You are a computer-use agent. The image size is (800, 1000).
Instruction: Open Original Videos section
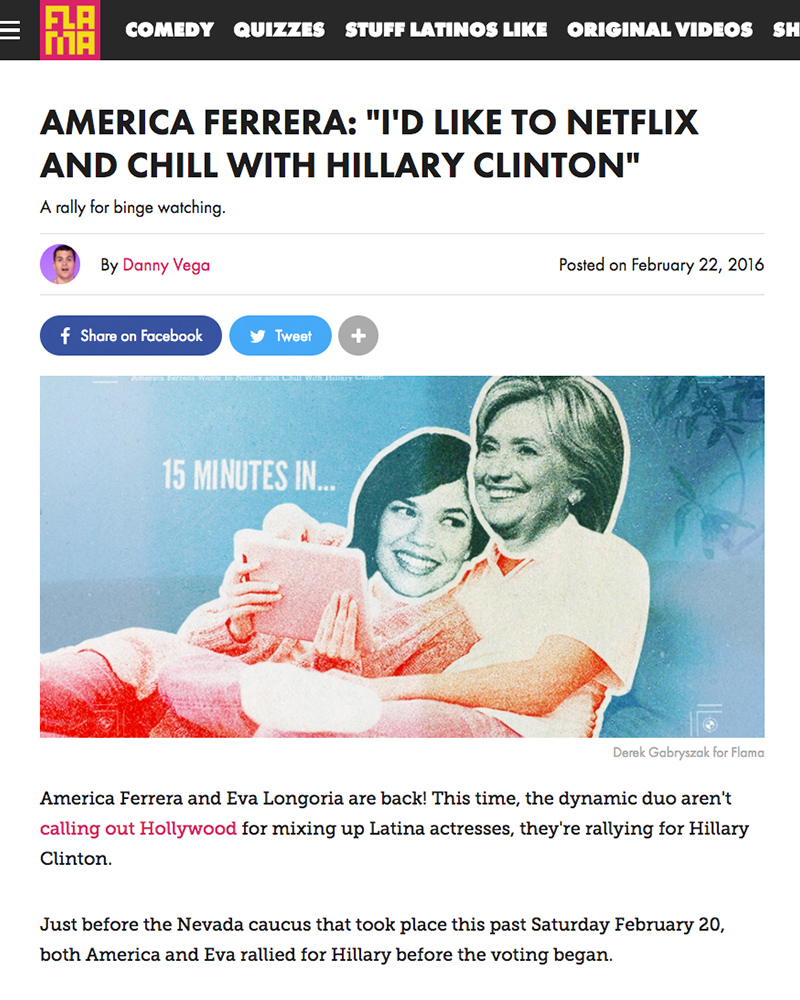click(660, 30)
